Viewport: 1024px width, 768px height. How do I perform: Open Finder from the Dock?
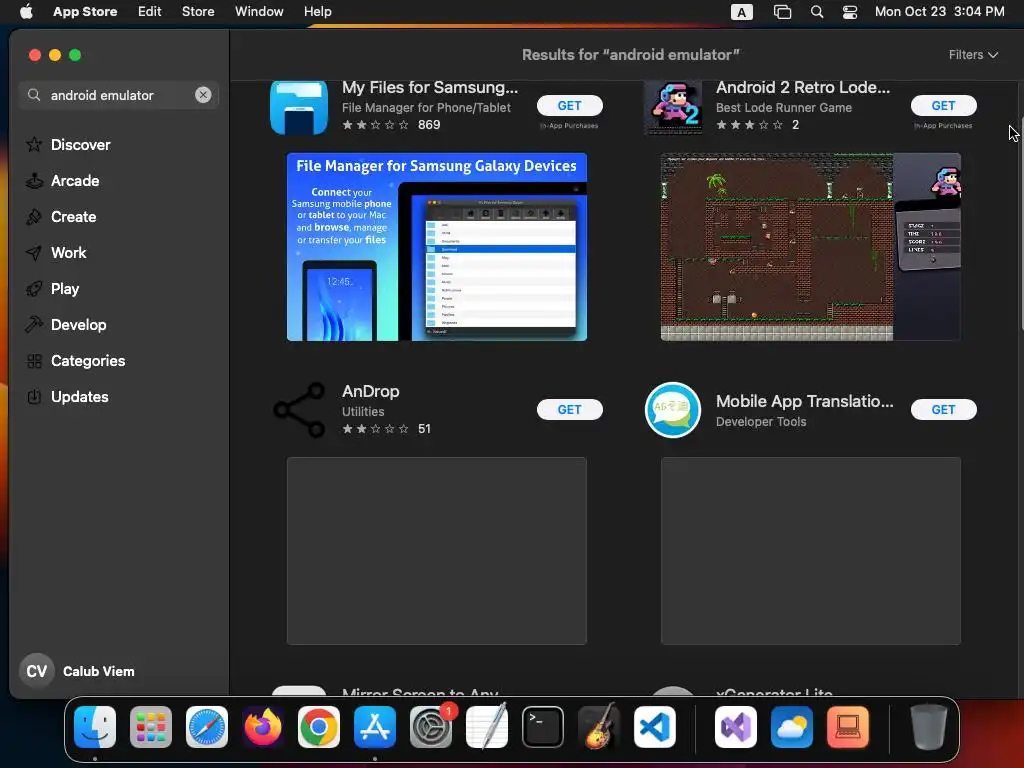[95, 726]
